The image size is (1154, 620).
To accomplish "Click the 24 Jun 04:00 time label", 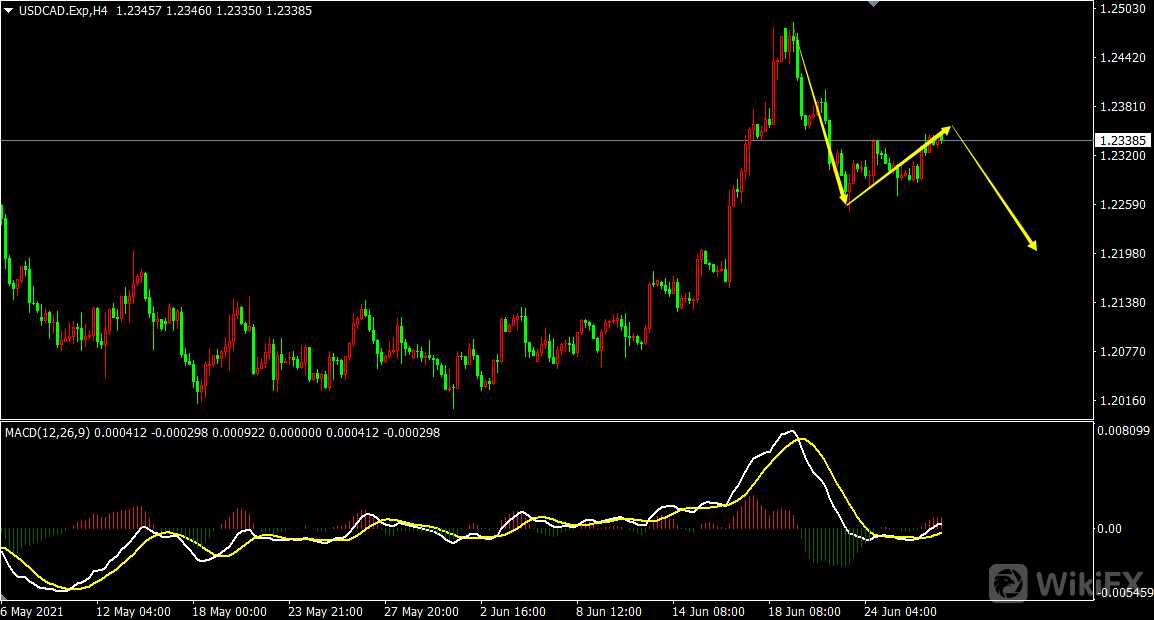I will coord(901,611).
